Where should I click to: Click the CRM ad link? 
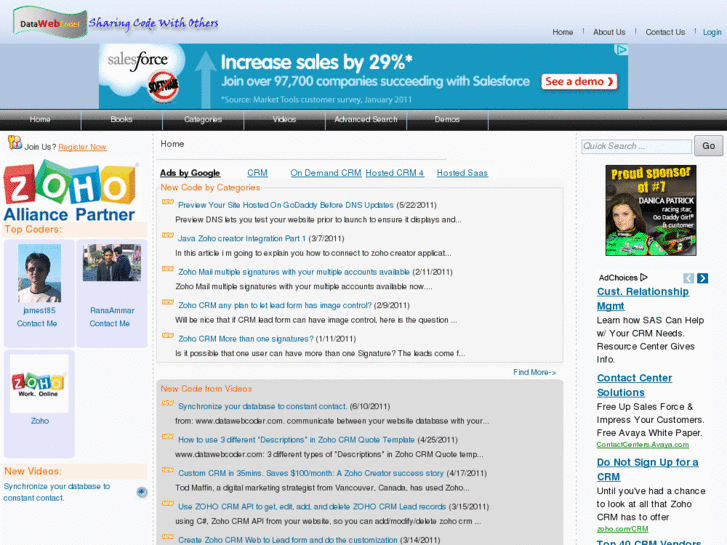(x=257, y=173)
